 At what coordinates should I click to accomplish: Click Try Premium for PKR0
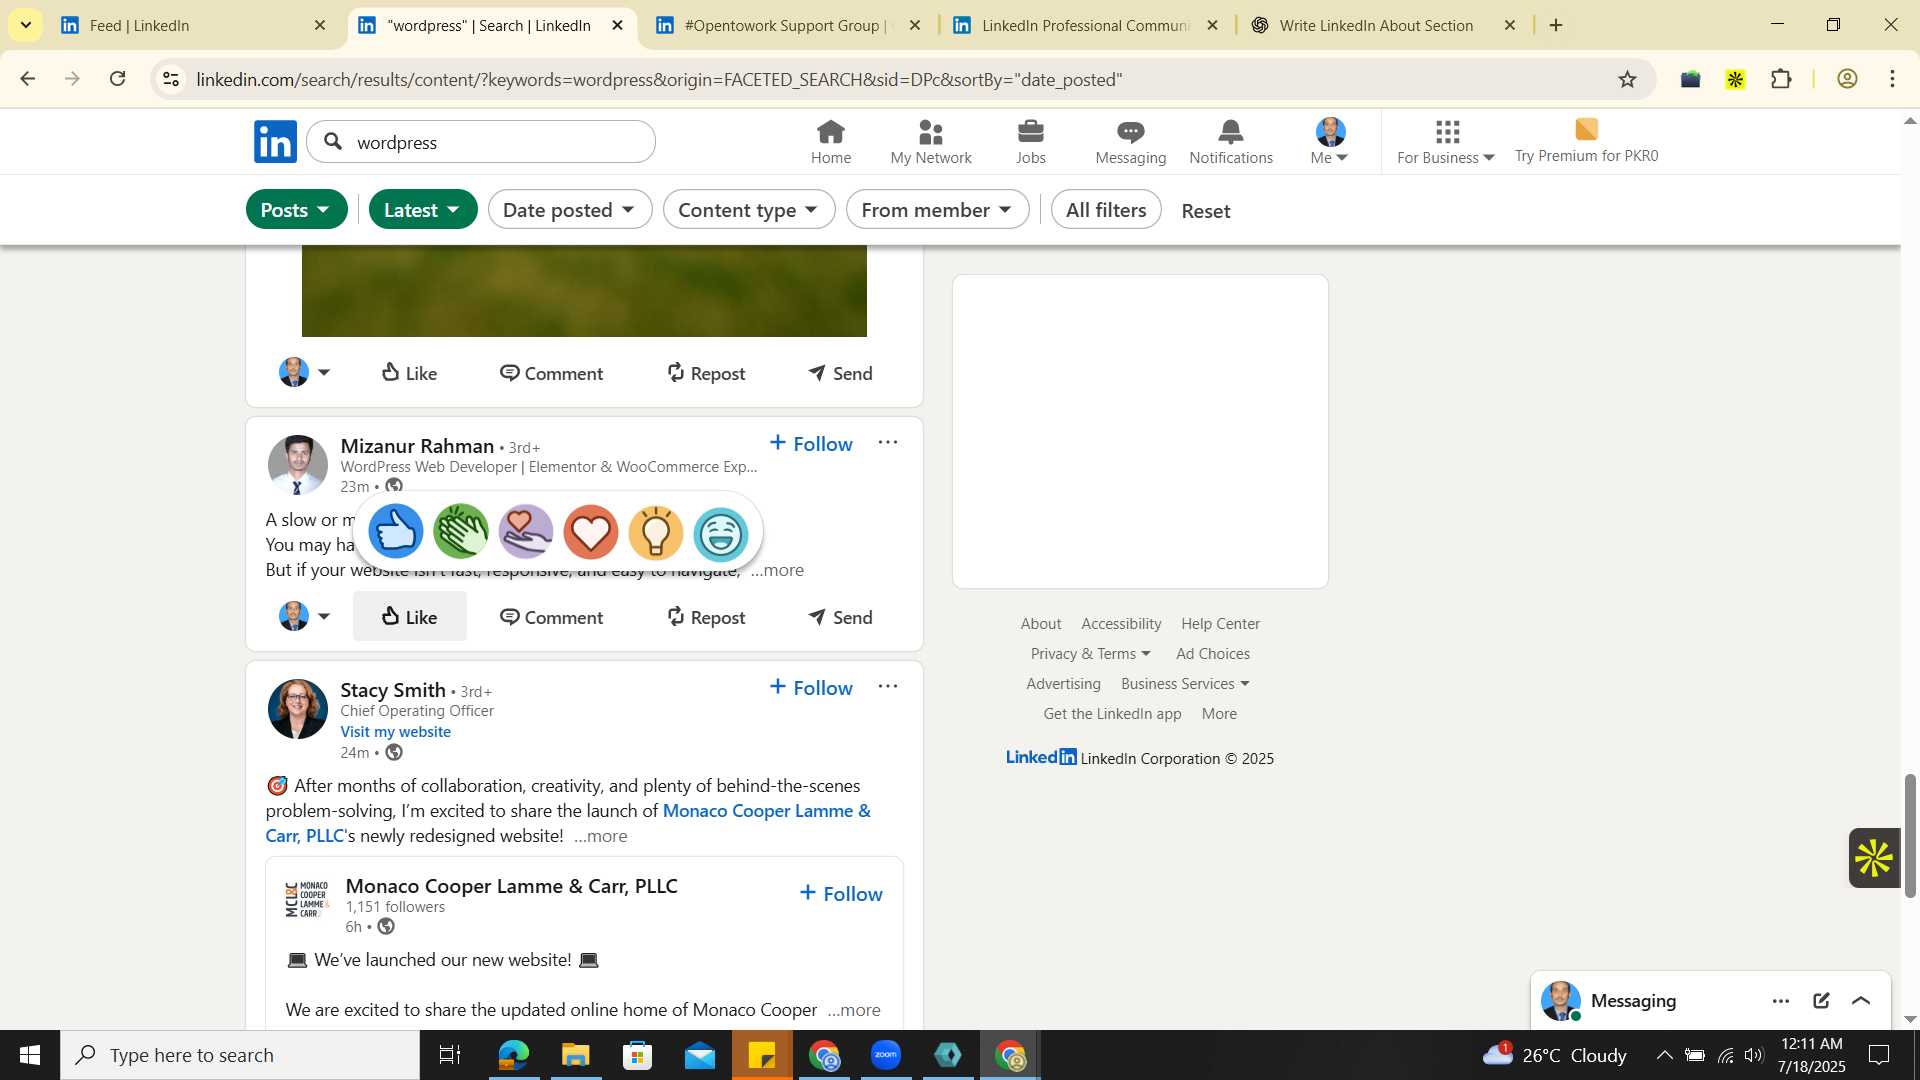(1586, 142)
